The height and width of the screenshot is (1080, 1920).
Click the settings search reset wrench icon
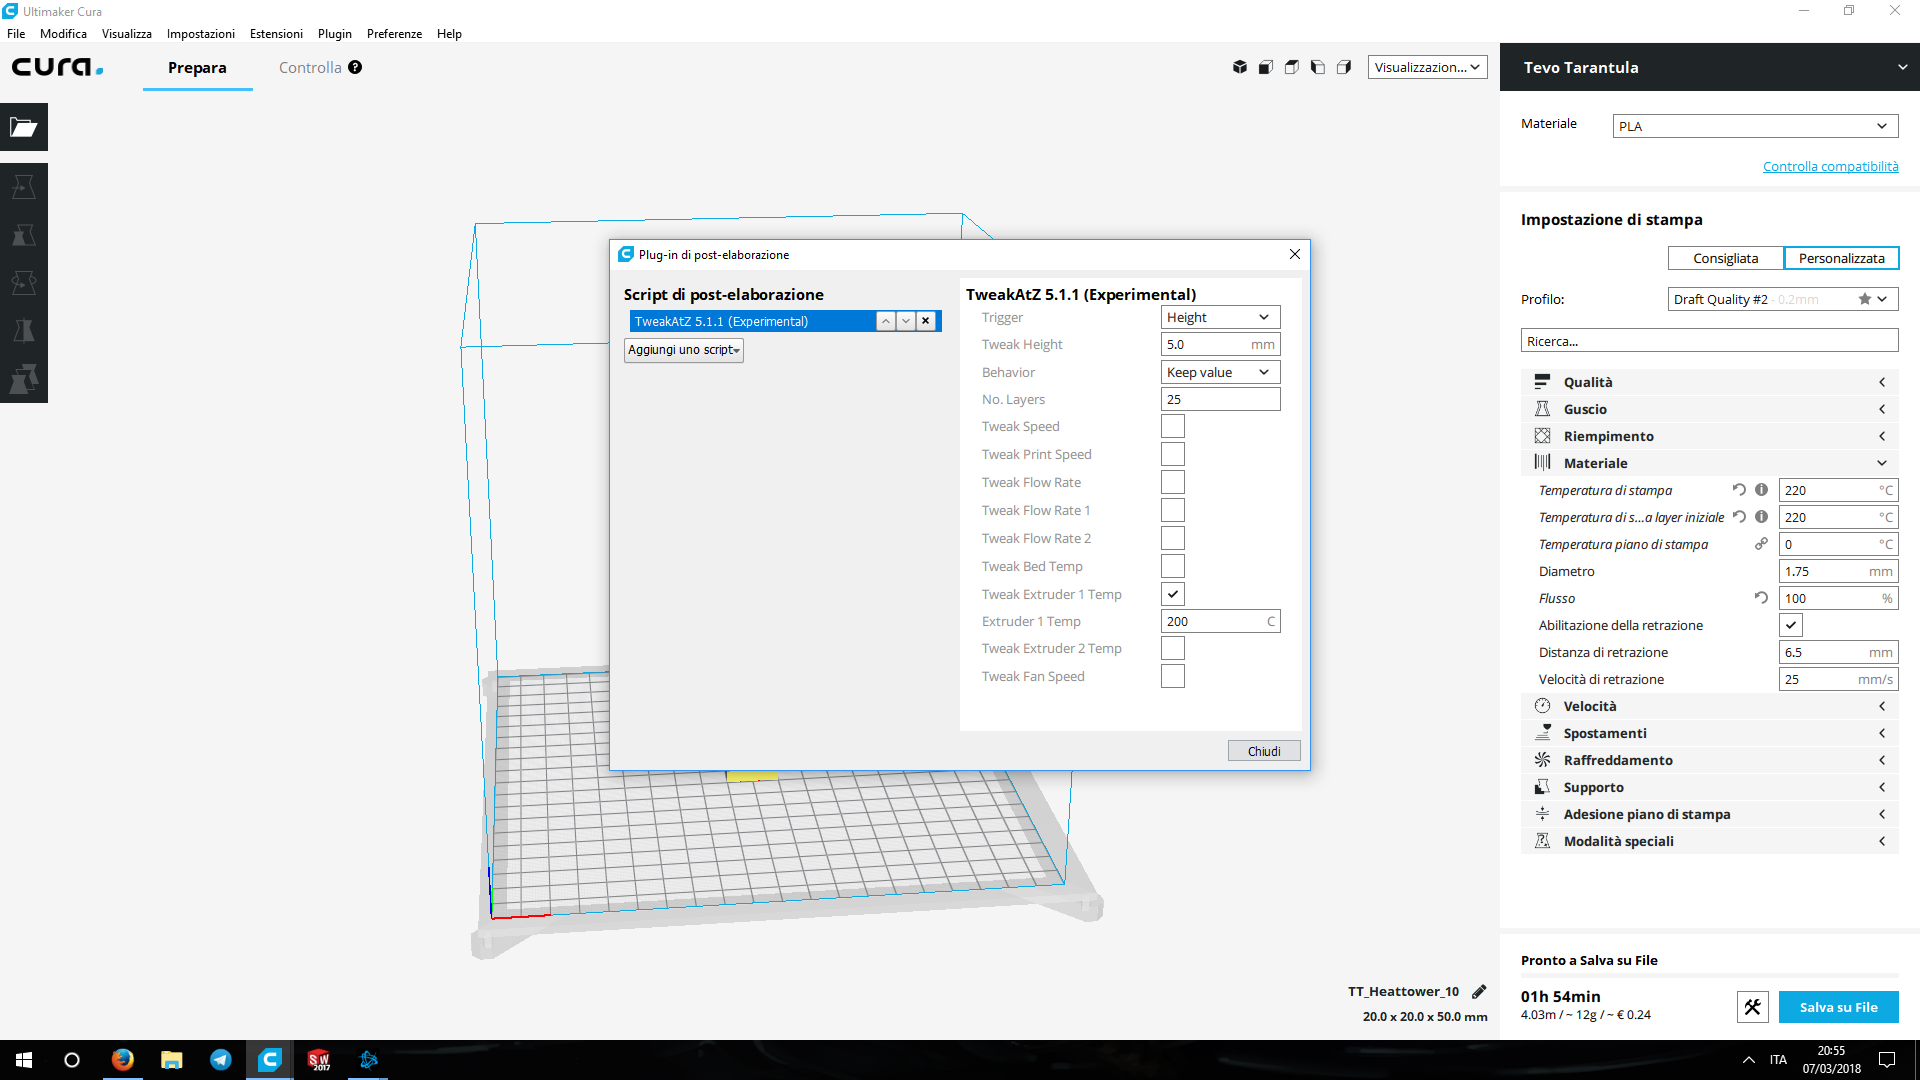[x=1752, y=1007]
